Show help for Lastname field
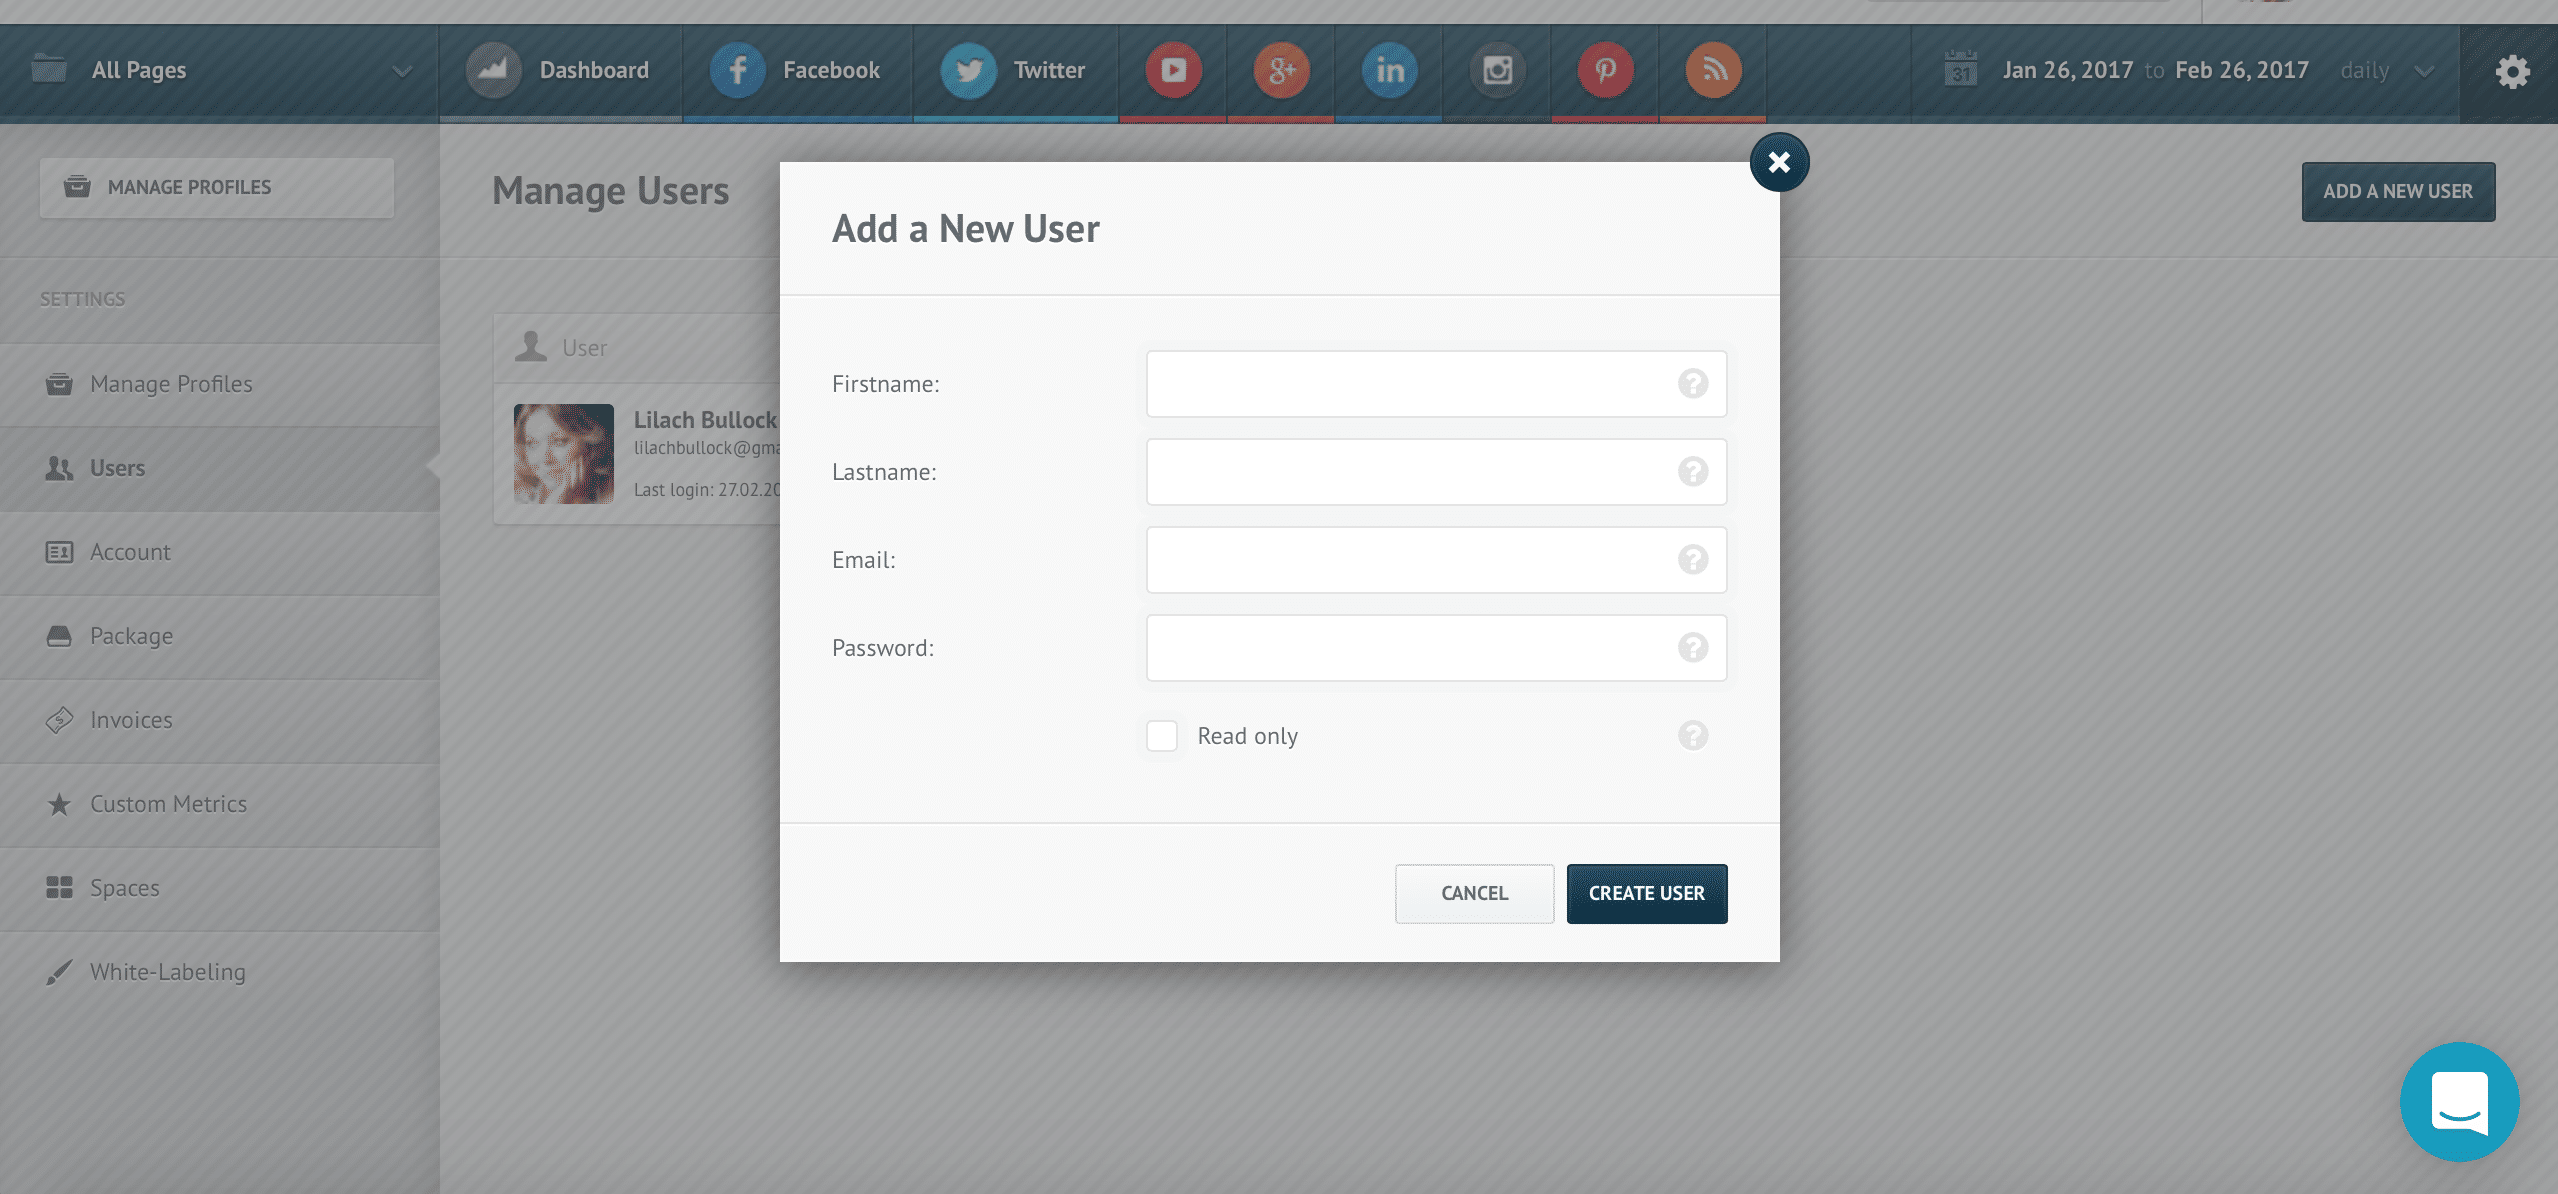Image resolution: width=2558 pixels, height=1194 pixels. 1692,472
